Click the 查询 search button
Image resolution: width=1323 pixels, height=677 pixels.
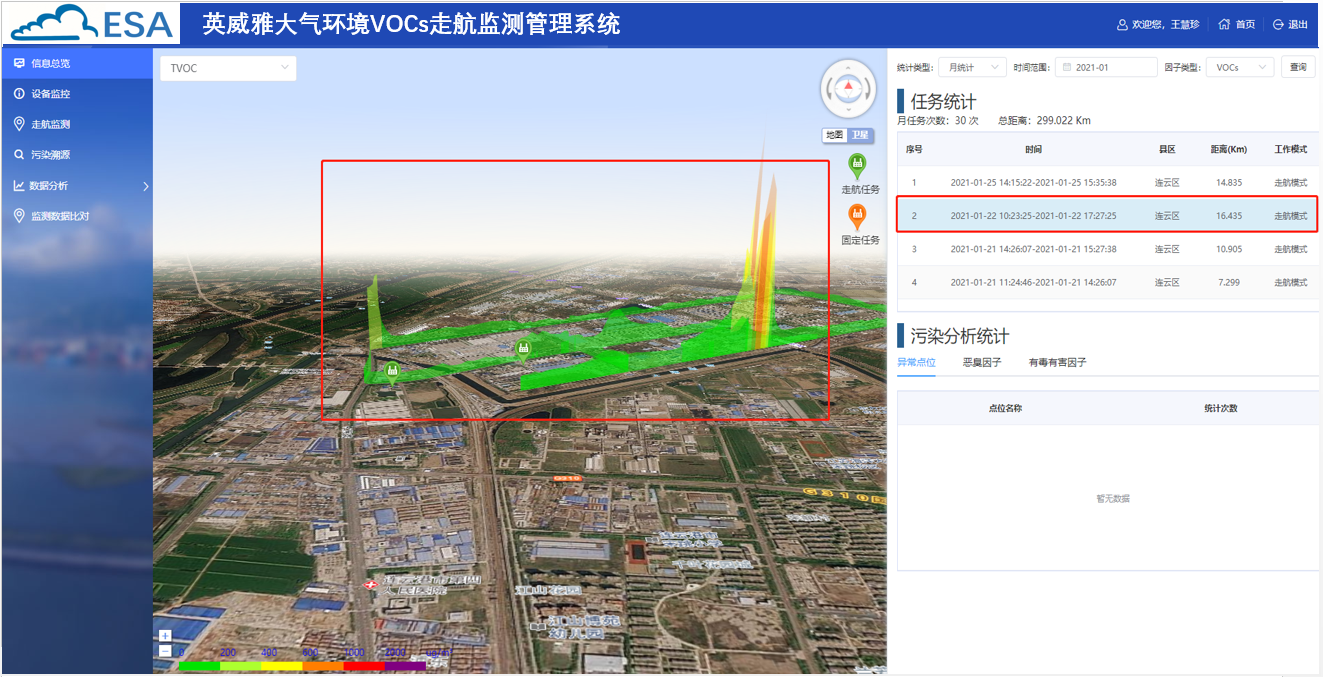pyautogui.click(x=1298, y=68)
